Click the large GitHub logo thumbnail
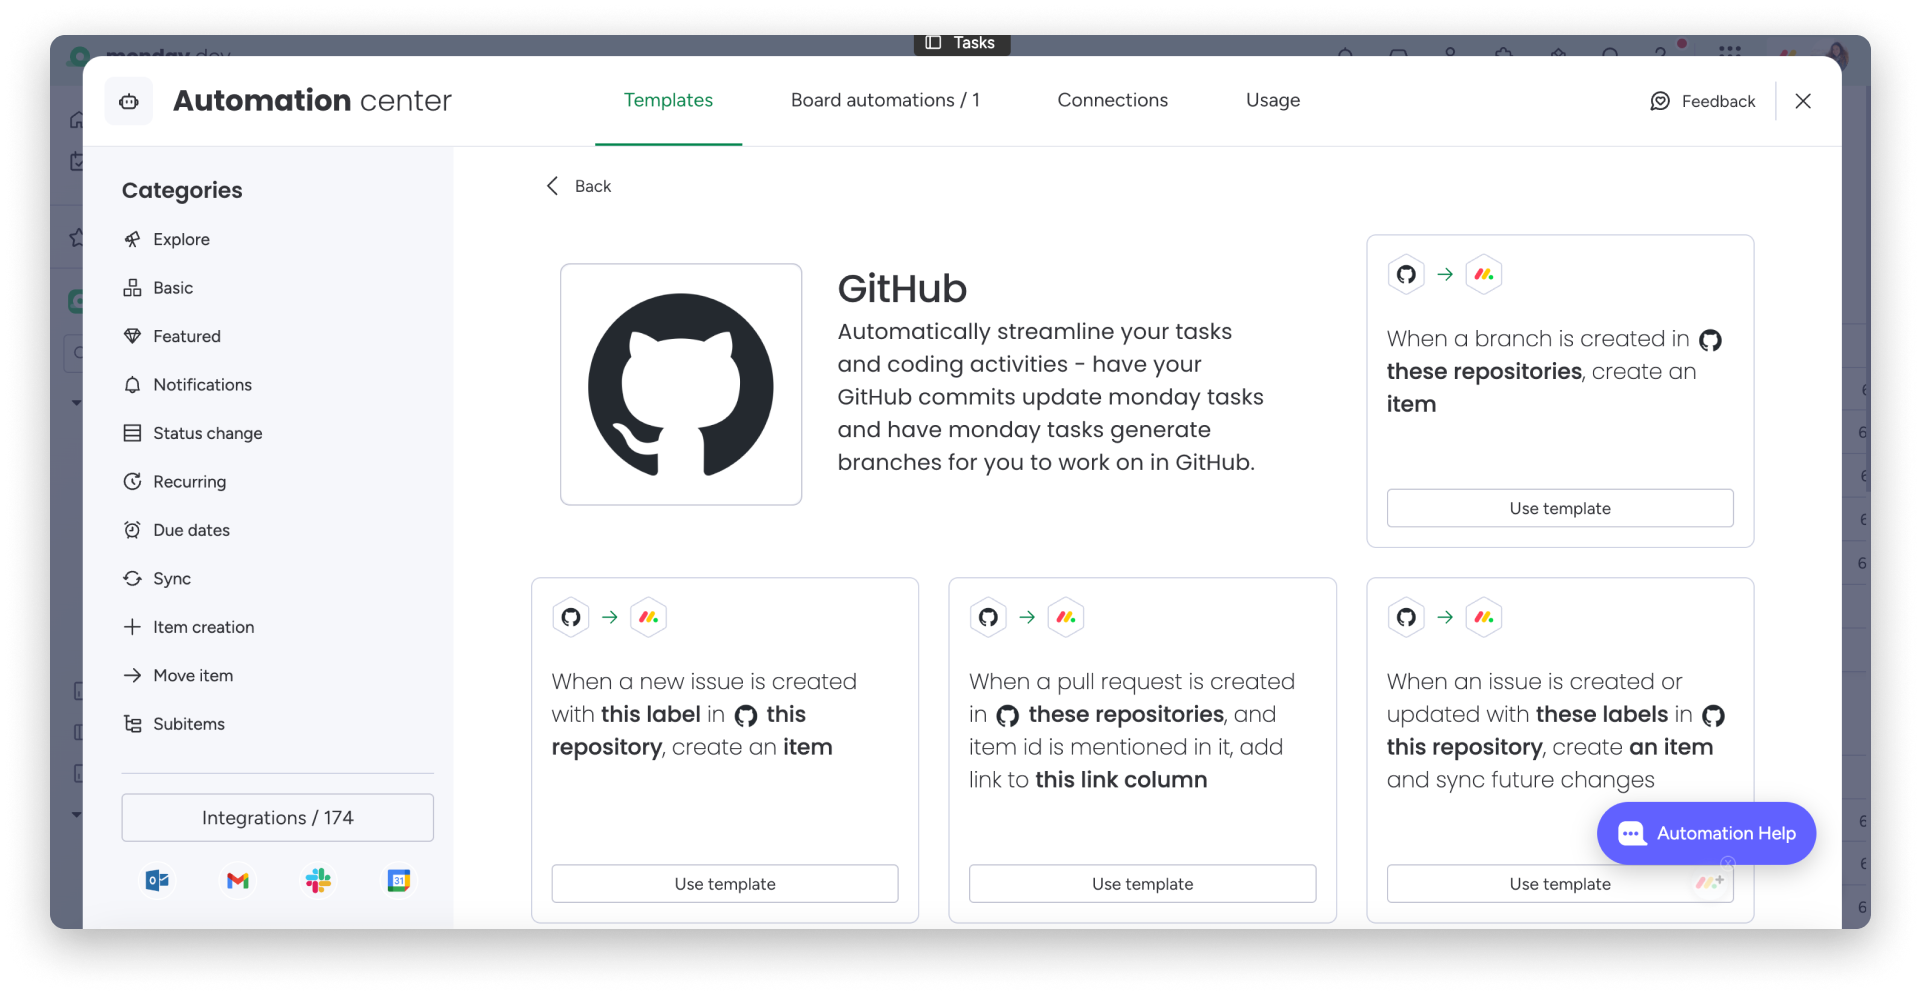Viewport: 1917px width, 994px height. pyautogui.click(x=681, y=385)
